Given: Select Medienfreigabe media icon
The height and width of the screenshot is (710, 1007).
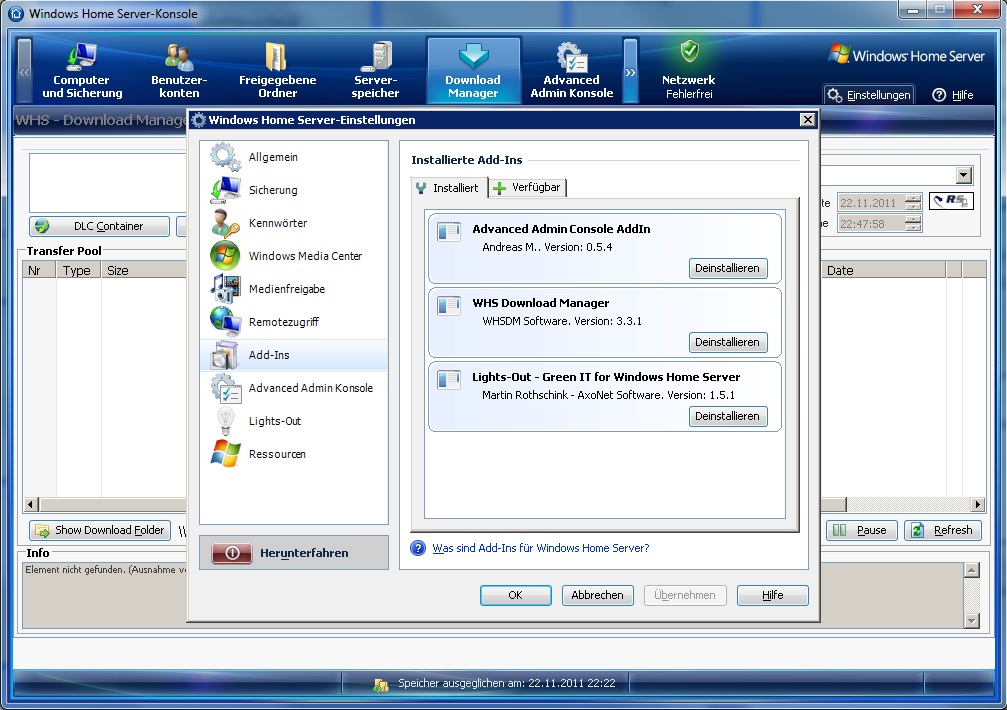Looking at the screenshot, I should 225,289.
